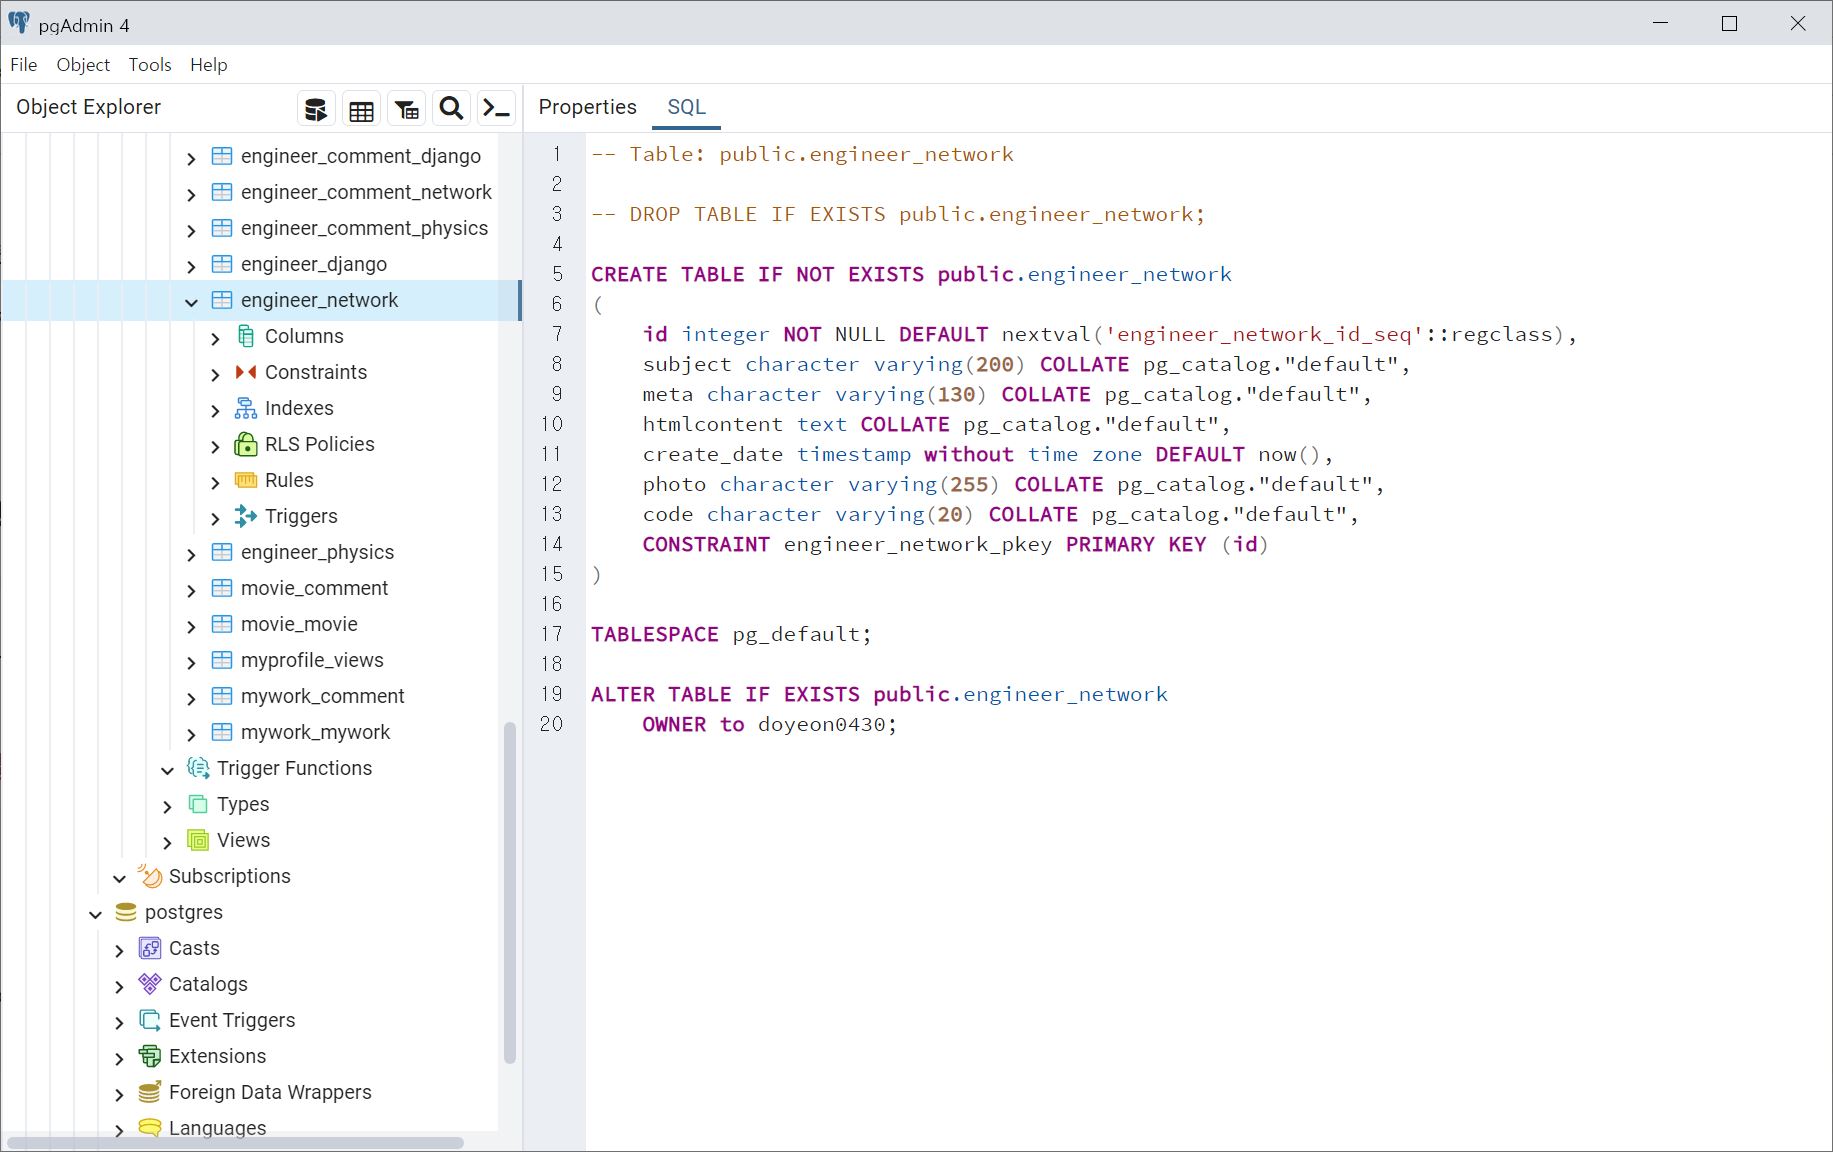Image resolution: width=1833 pixels, height=1152 pixels.
Task: Click the engineer_network table icon
Action: pyautogui.click(x=222, y=300)
